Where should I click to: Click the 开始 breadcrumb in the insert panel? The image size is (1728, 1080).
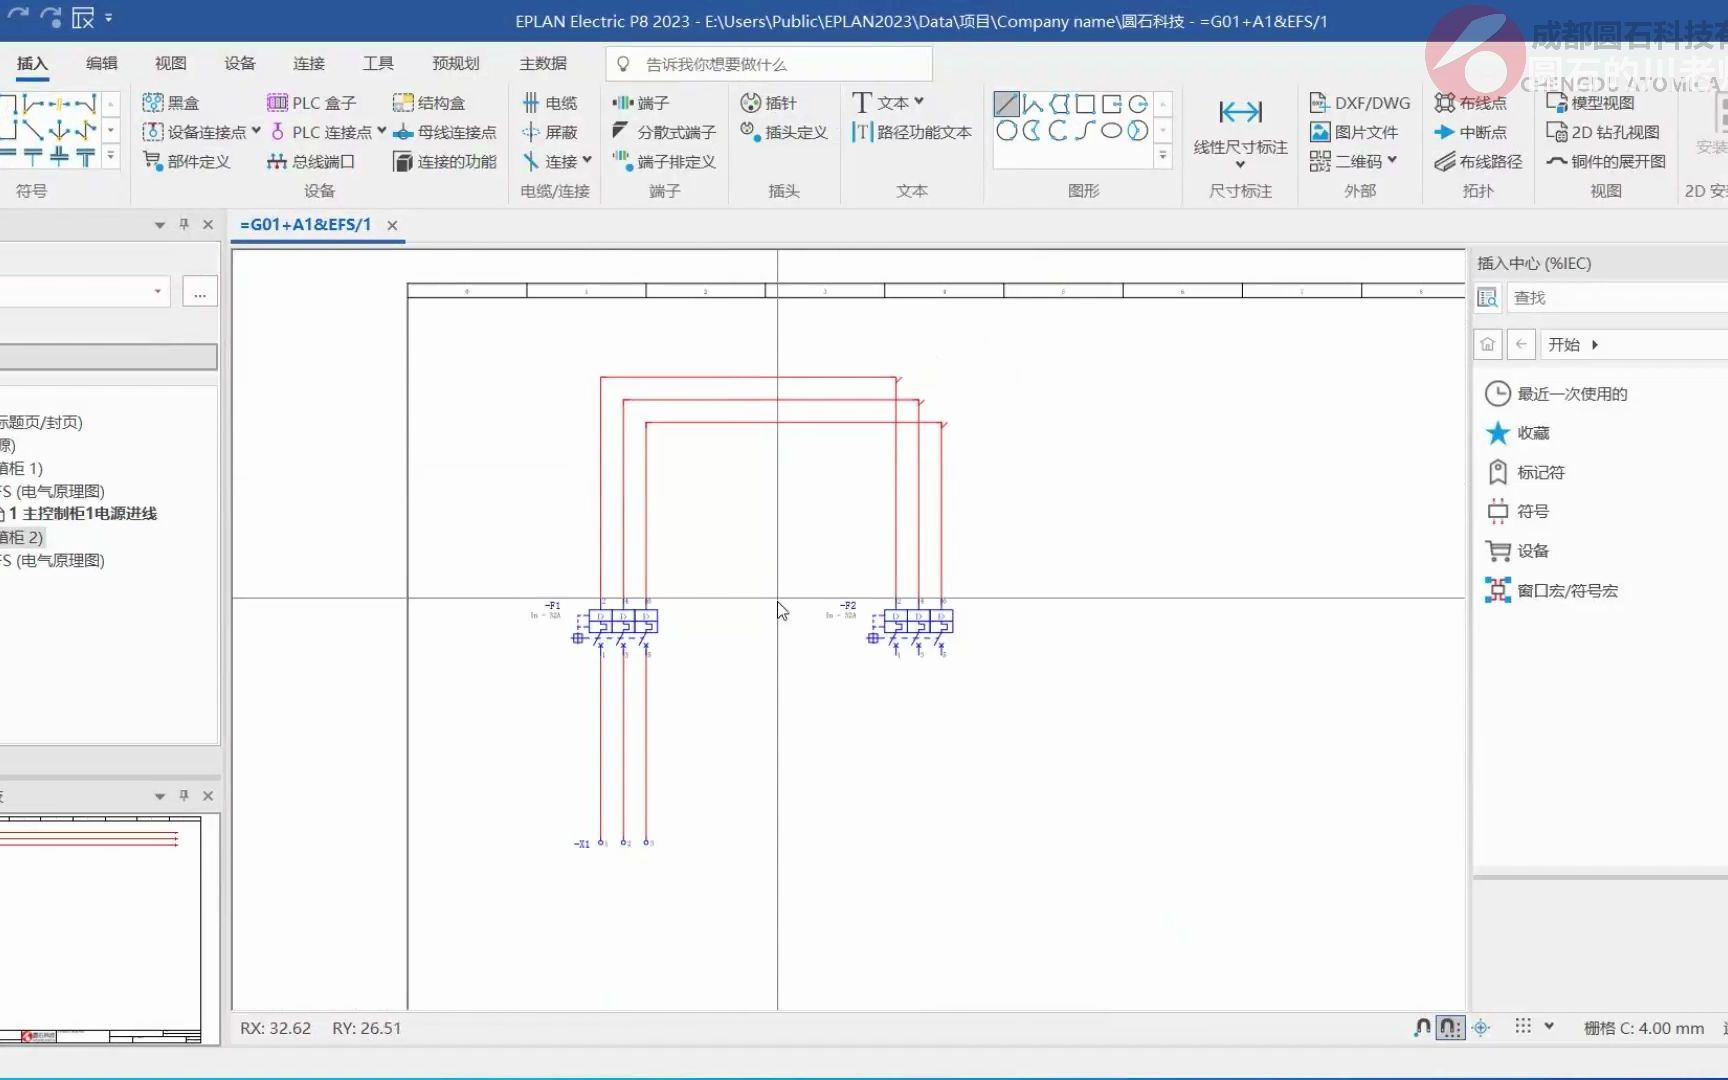point(1565,344)
